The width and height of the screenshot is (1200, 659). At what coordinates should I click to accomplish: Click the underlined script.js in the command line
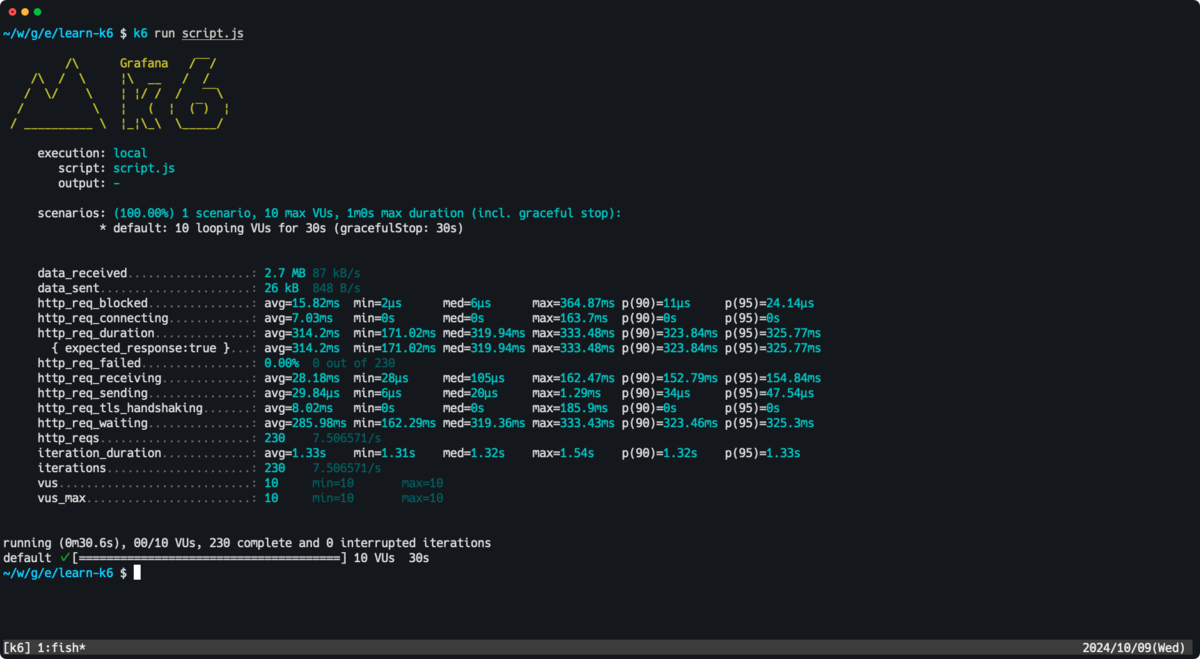coord(213,33)
